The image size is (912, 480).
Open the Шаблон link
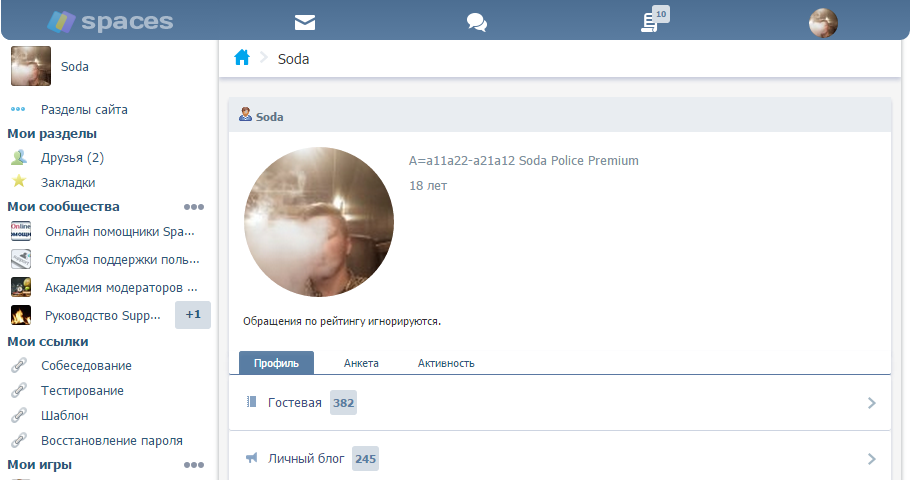tap(65, 415)
